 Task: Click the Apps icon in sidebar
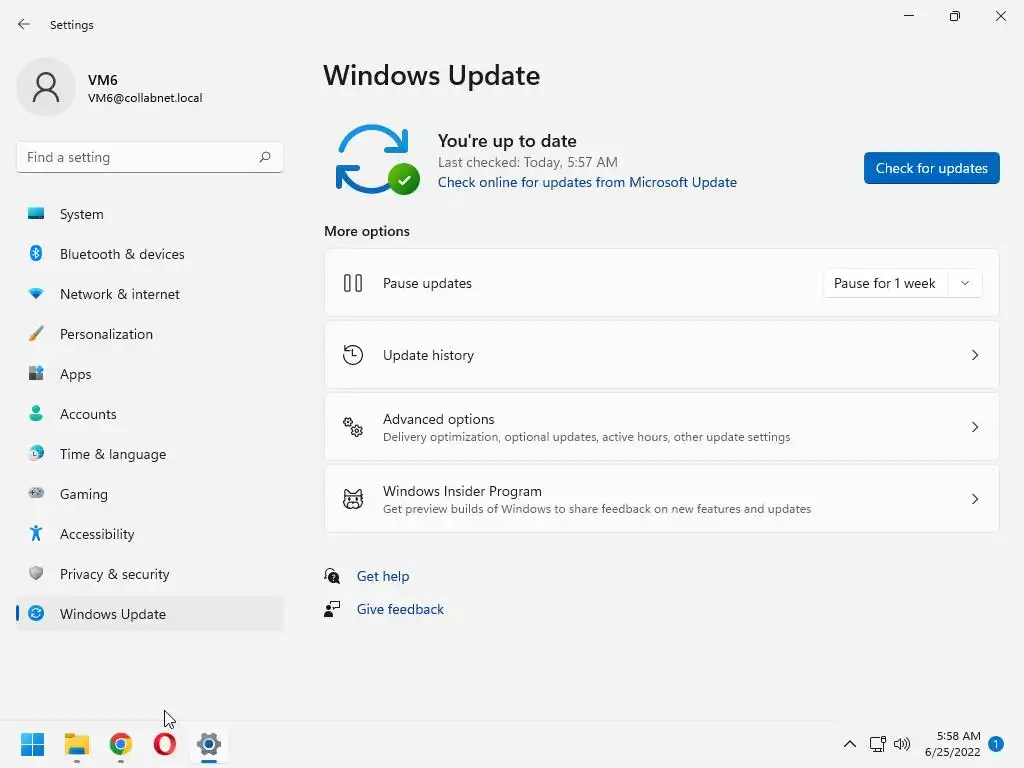coord(36,374)
